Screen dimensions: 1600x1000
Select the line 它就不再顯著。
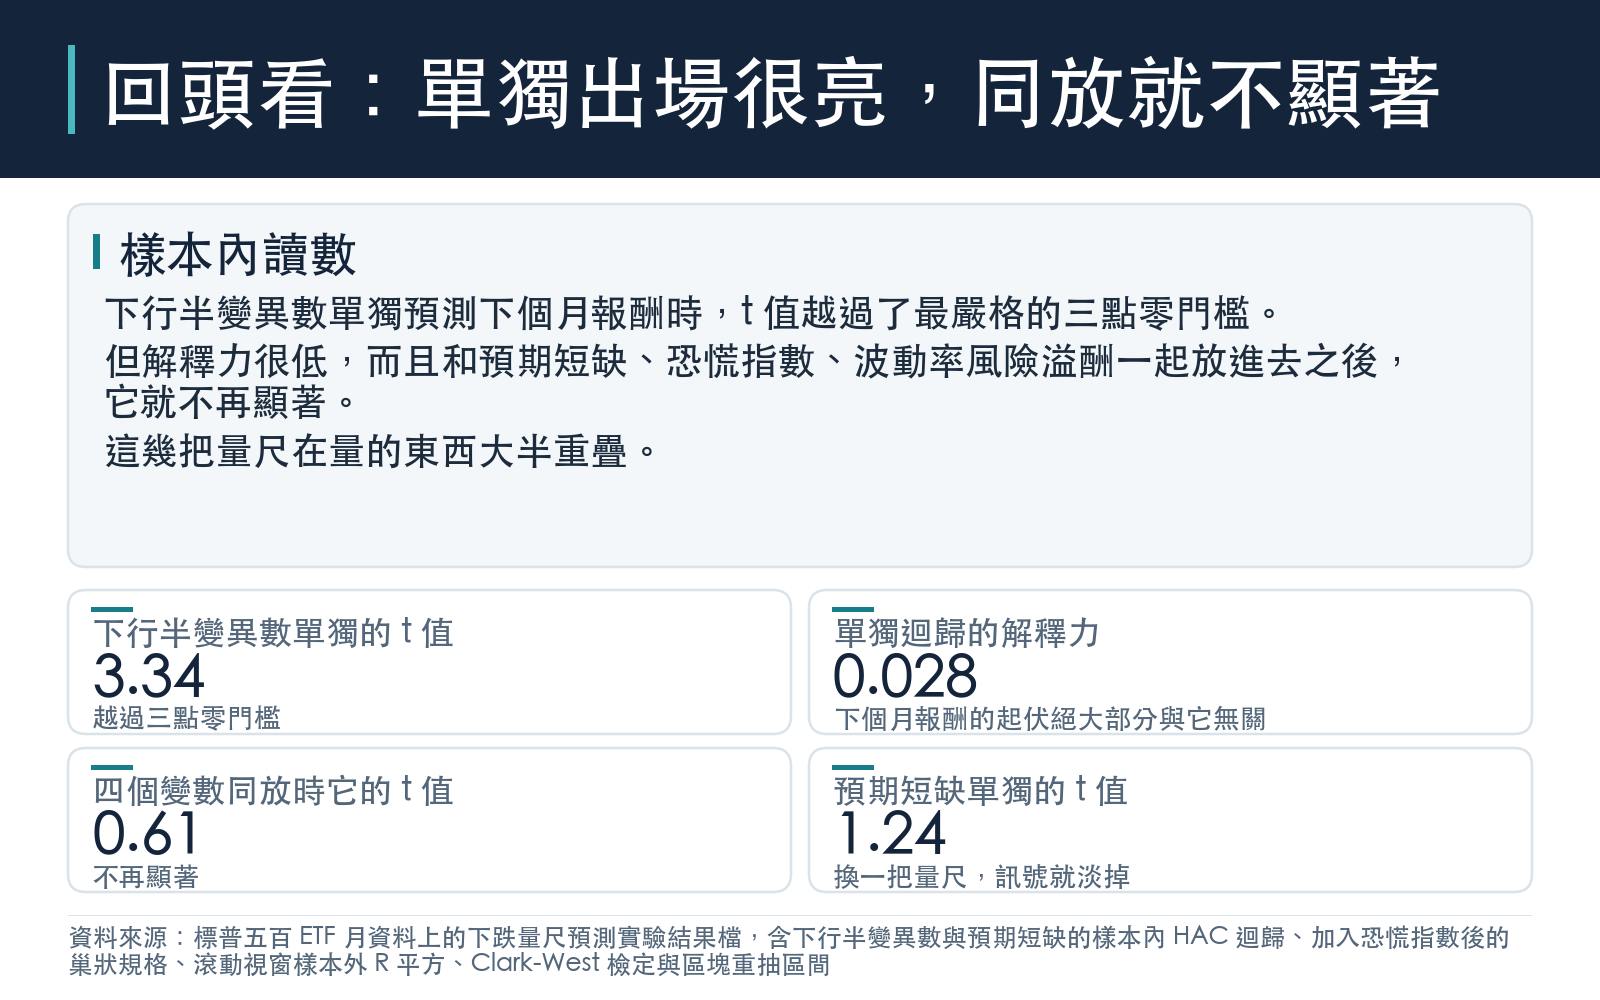[x=231, y=402]
